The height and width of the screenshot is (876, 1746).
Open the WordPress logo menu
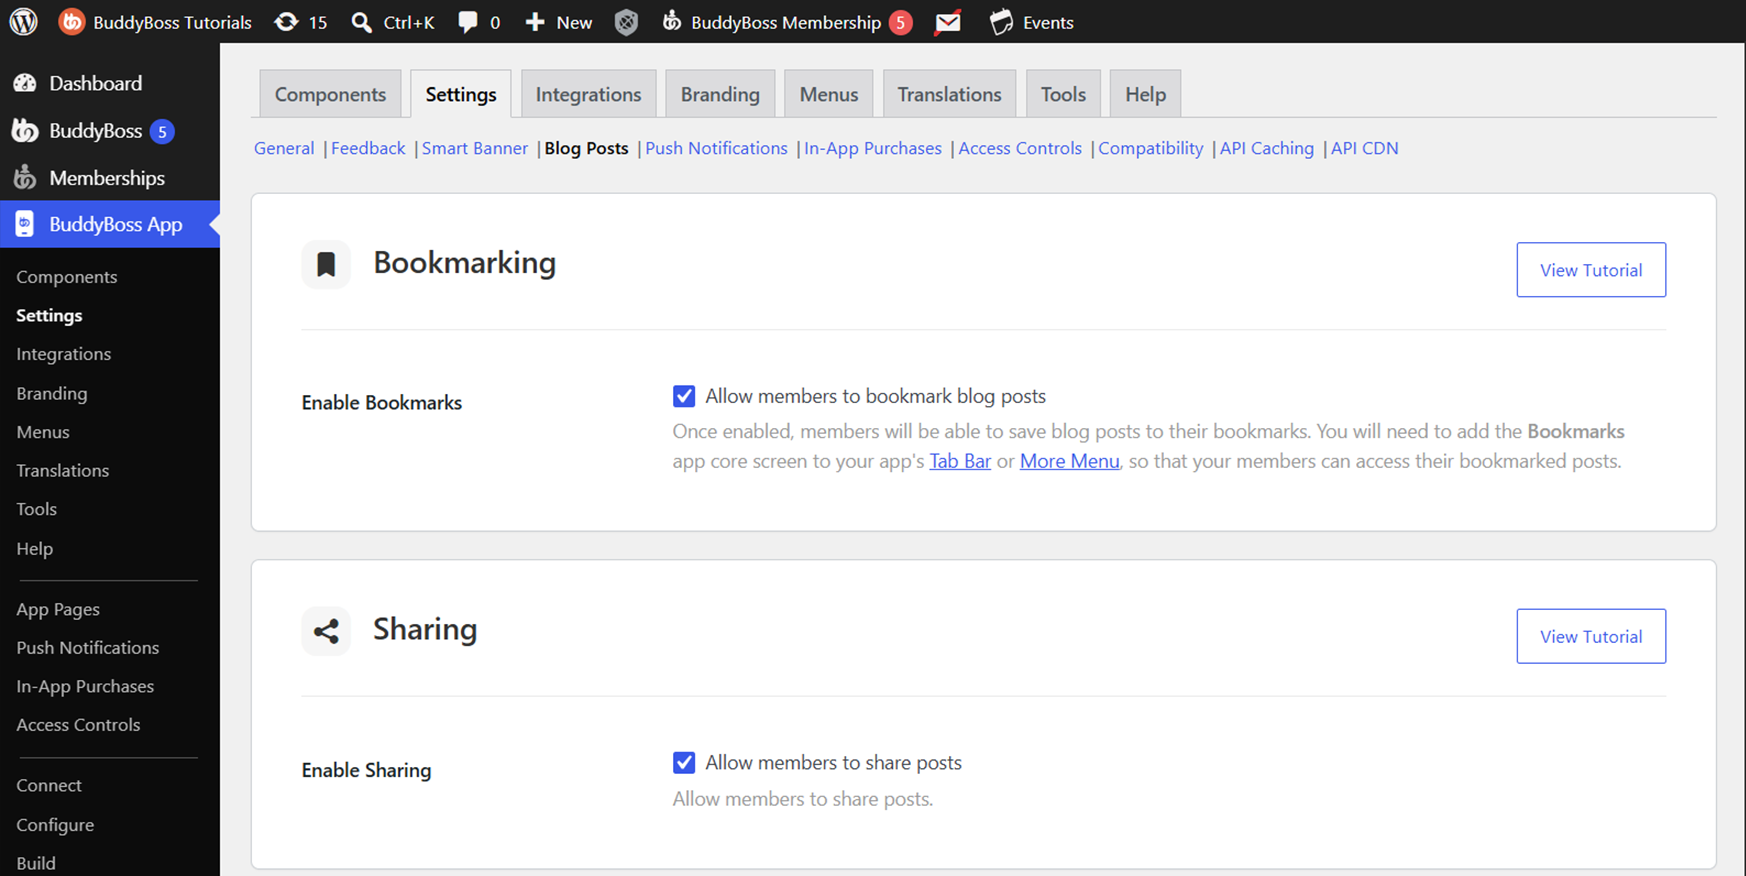(x=24, y=21)
